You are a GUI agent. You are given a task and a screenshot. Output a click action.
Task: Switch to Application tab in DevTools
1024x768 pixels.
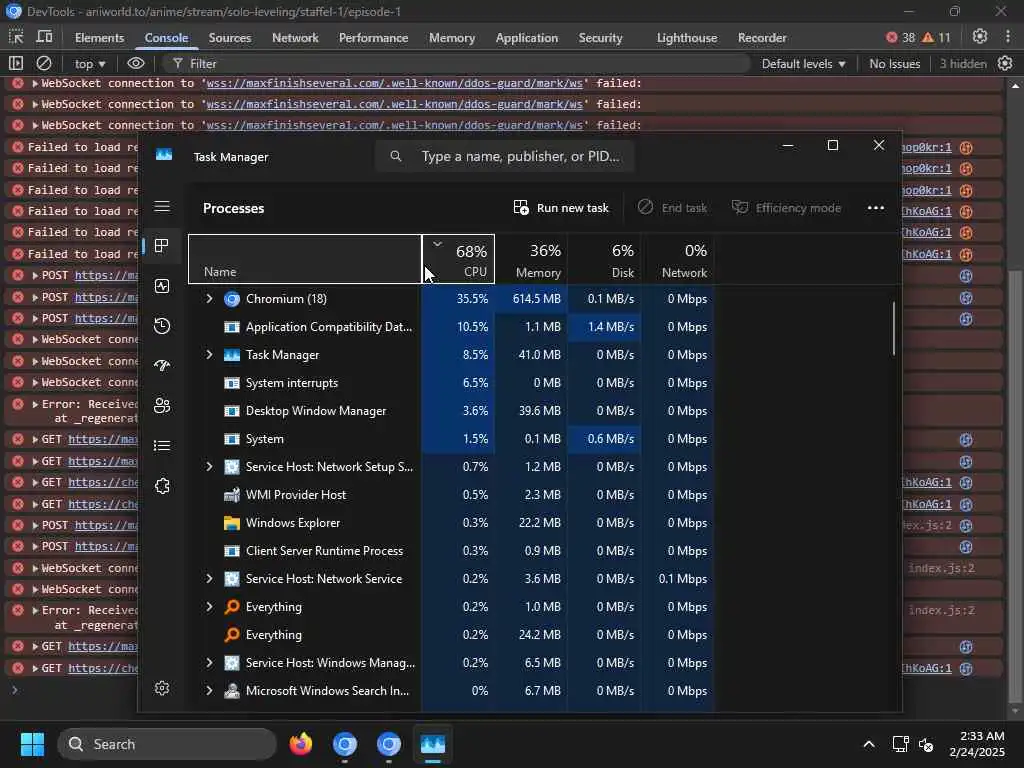[x=526, y=38]
